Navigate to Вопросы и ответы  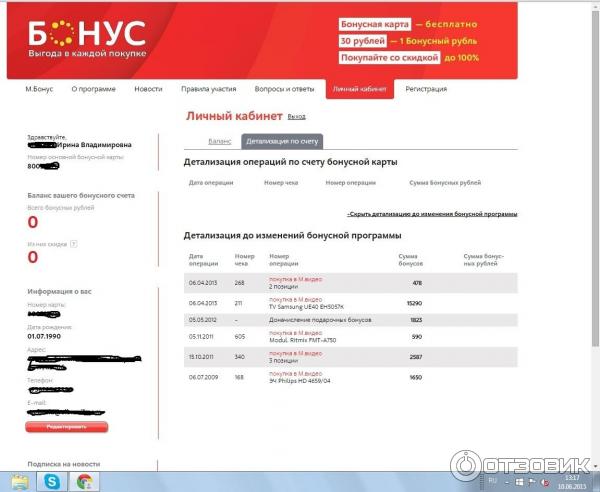(286, 89)
